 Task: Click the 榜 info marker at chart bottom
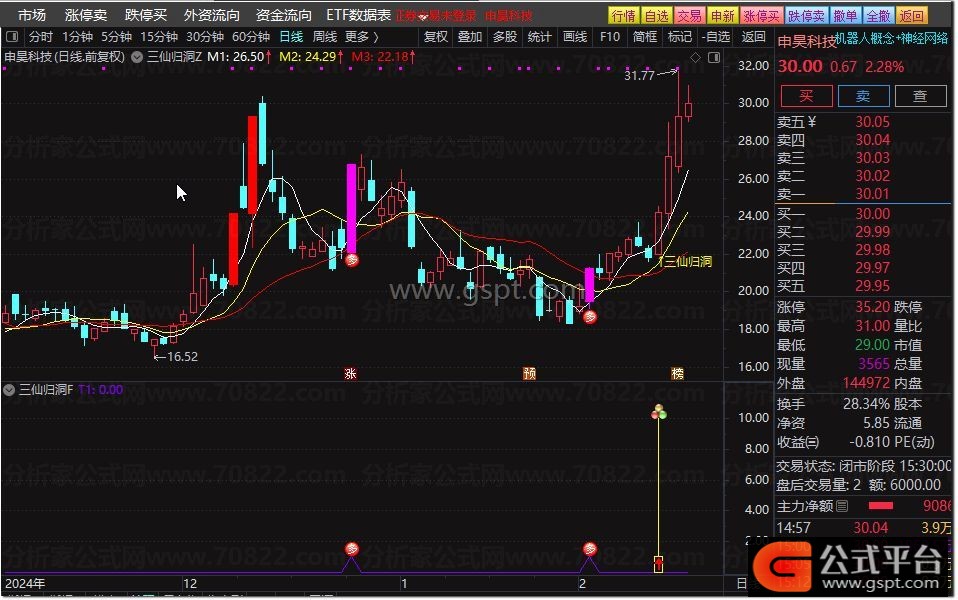click(678, 373)
